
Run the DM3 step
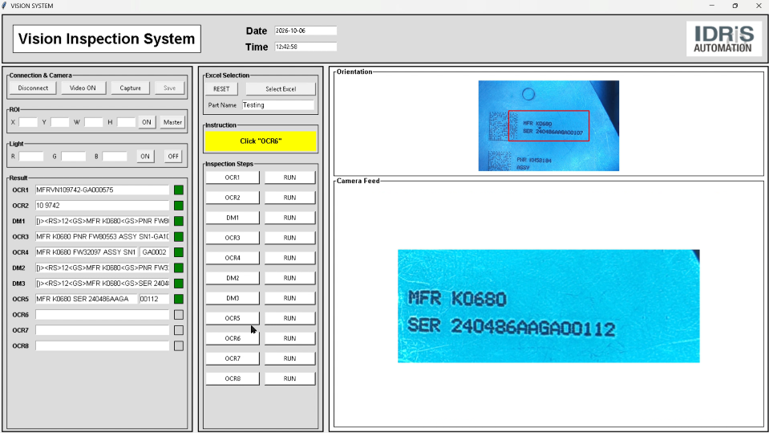pos(290,298)
